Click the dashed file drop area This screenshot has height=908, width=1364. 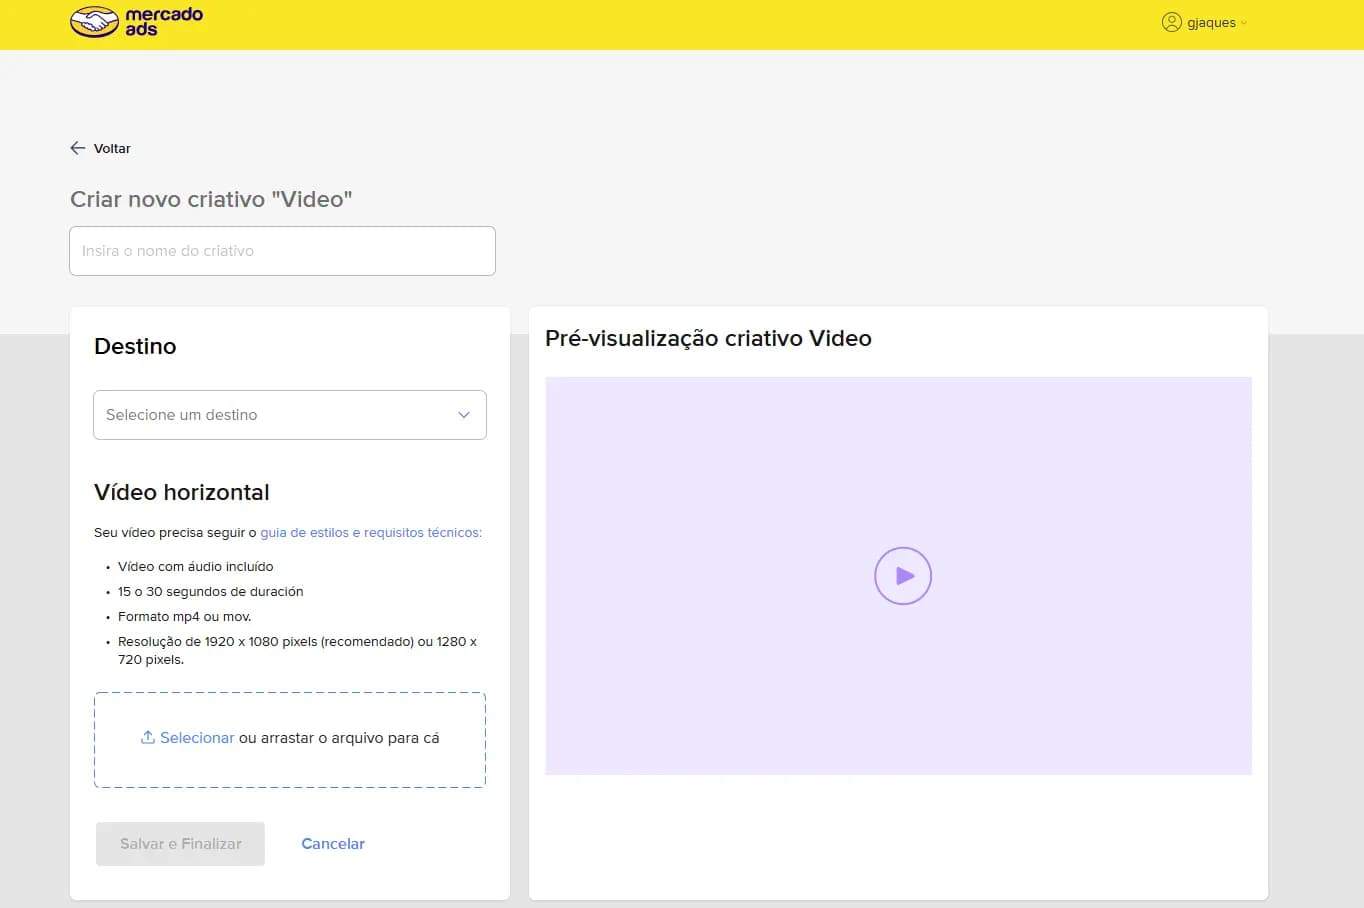tap(290, 740)
